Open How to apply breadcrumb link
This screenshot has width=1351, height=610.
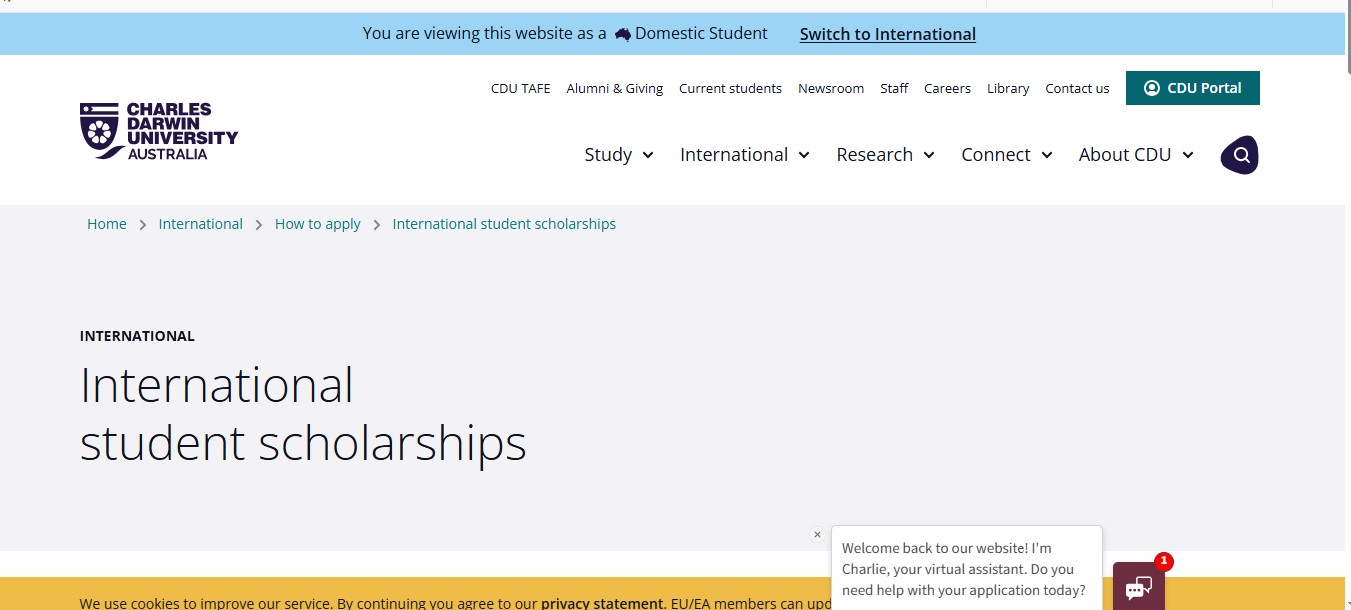pos(317,223)
